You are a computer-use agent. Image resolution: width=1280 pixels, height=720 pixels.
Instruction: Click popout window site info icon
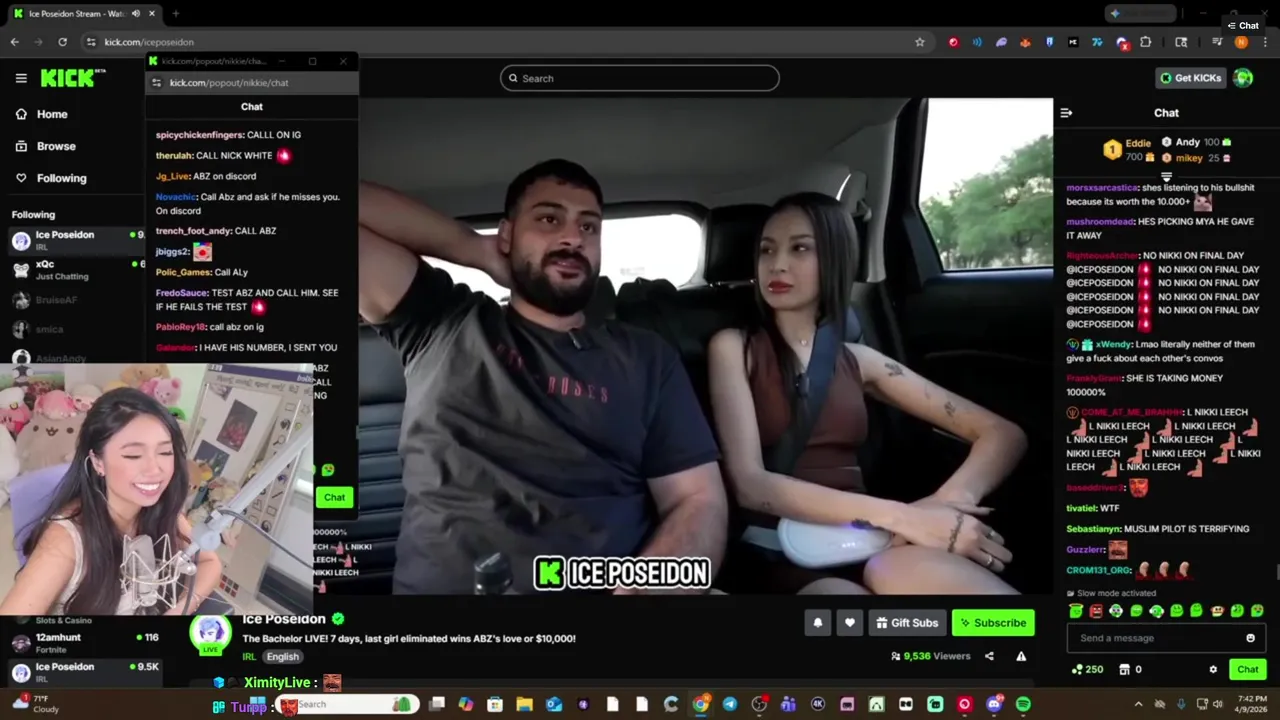click(x=156, y=83)
